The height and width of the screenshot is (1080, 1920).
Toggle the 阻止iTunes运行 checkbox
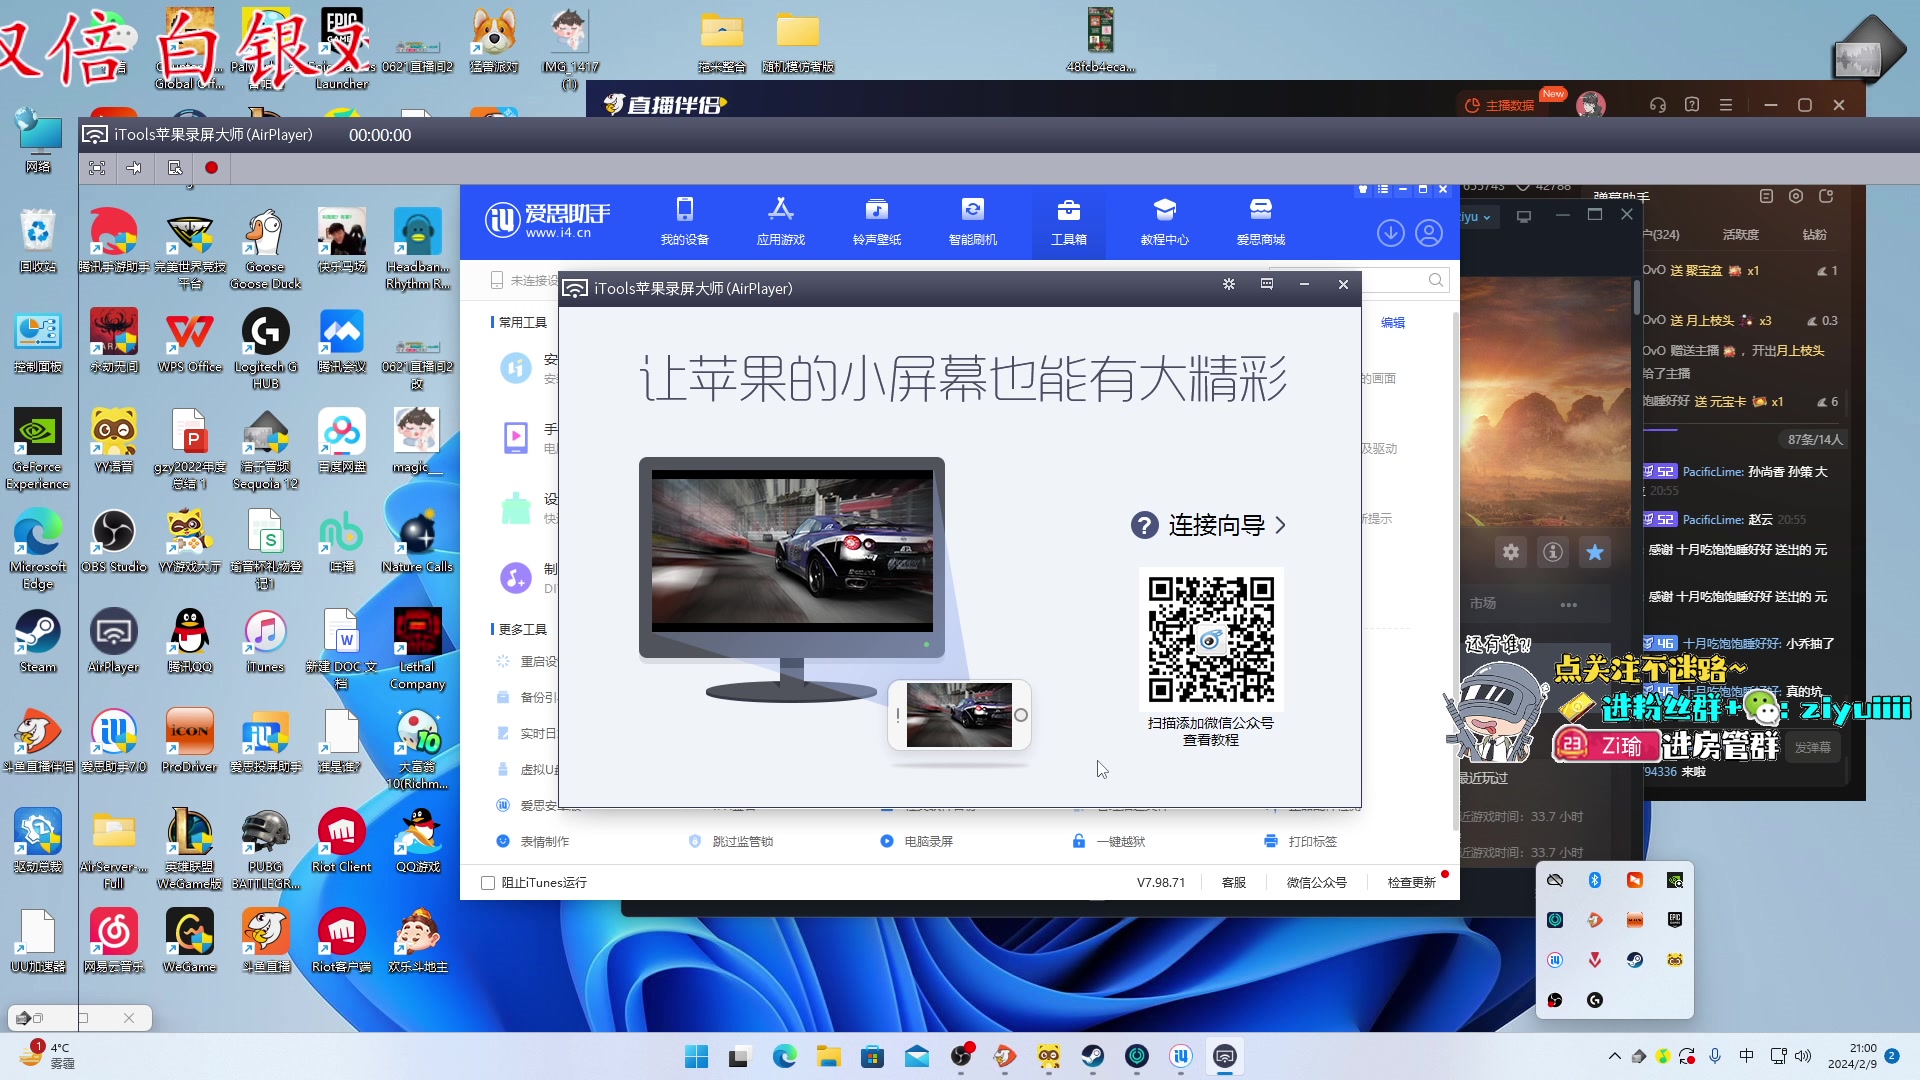pyautogui.click(x=488, y=883)
